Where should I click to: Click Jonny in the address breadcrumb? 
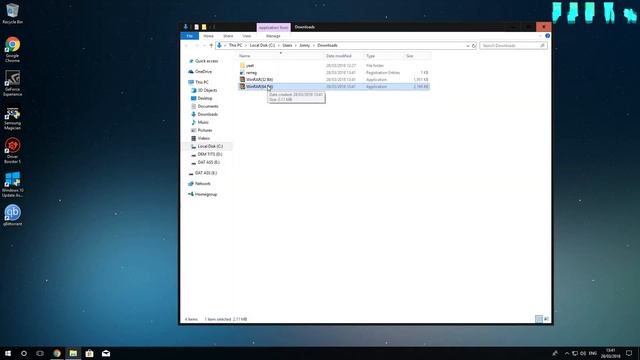click(x=305, y=46)
